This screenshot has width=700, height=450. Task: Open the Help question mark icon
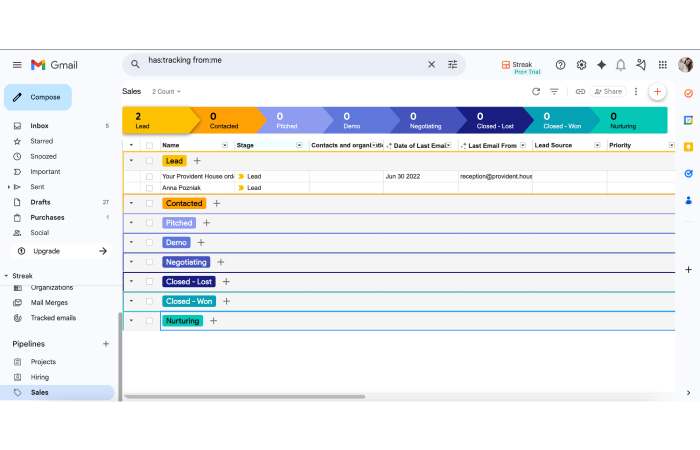(x=560, y=65)
